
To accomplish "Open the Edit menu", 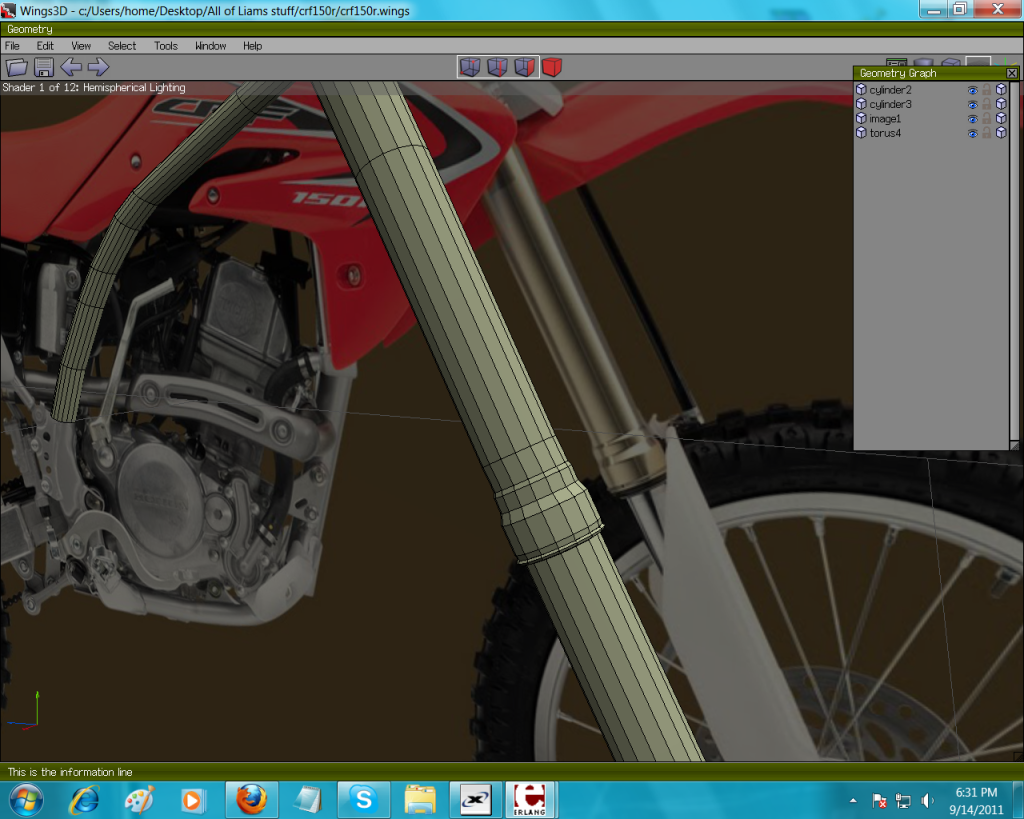I will click(x=45, y=46).
